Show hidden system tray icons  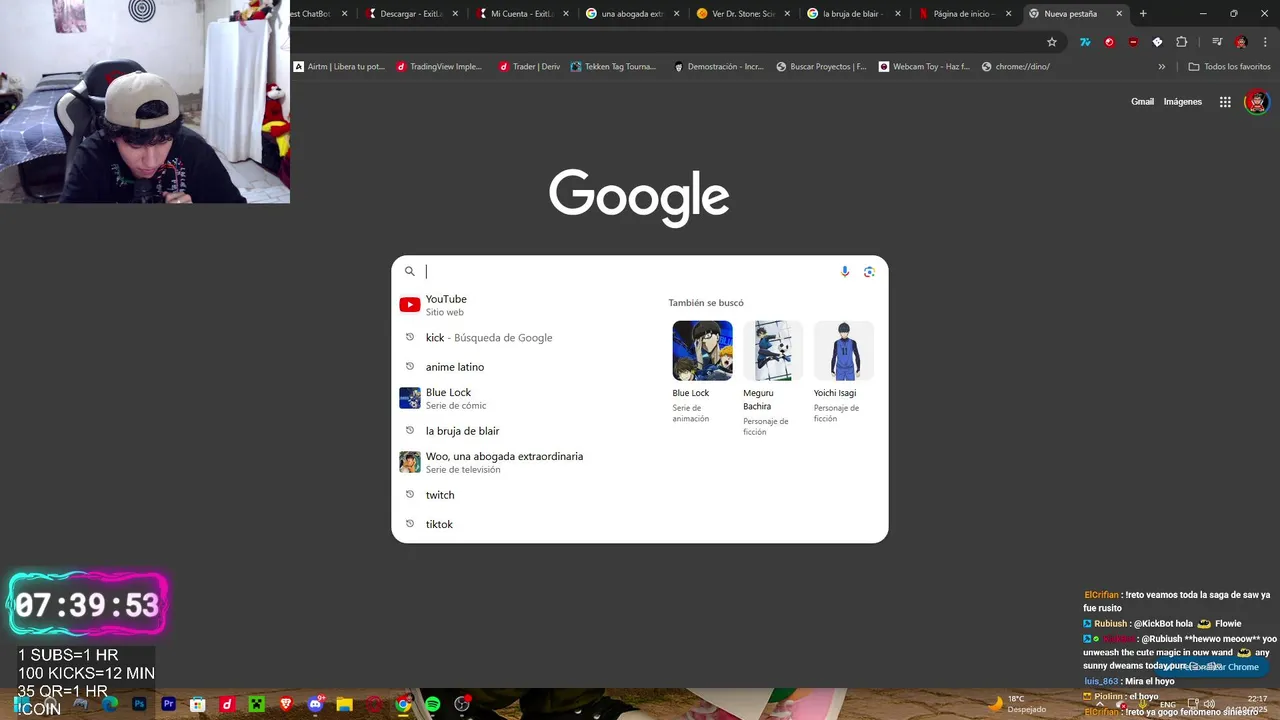point(1100,704)
